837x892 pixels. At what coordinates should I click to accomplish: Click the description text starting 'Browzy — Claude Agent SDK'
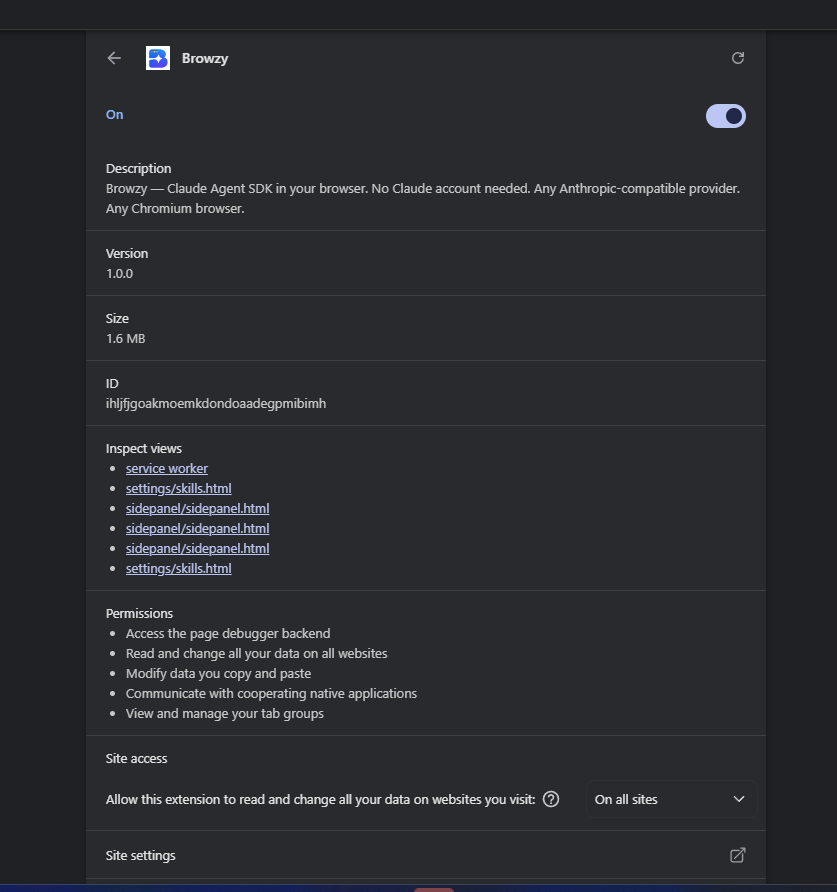423,199
